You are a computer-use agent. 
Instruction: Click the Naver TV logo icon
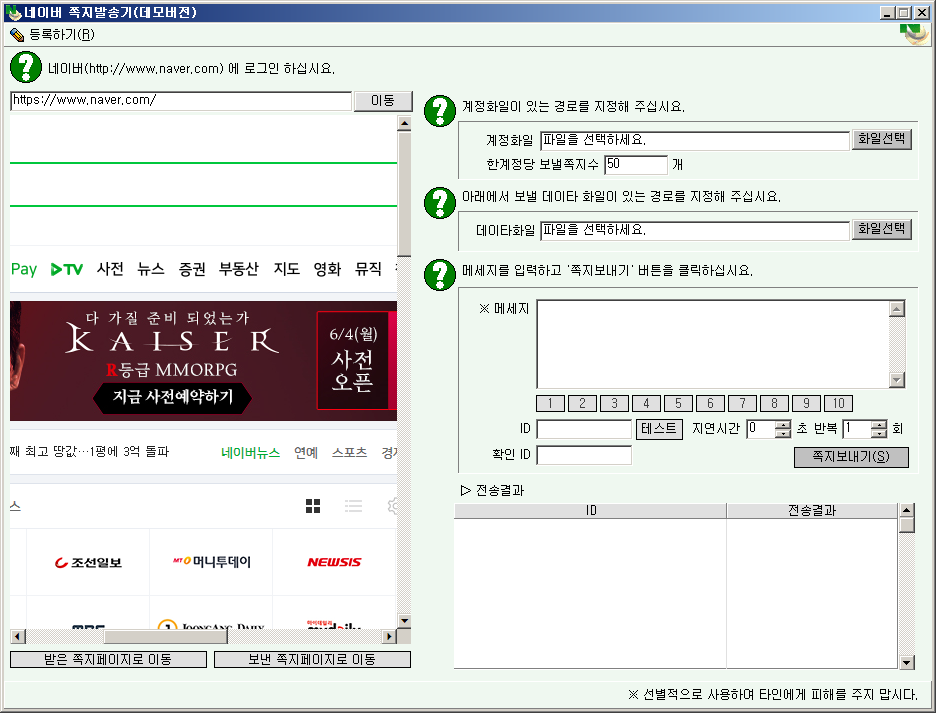click(x=67, y=269)
